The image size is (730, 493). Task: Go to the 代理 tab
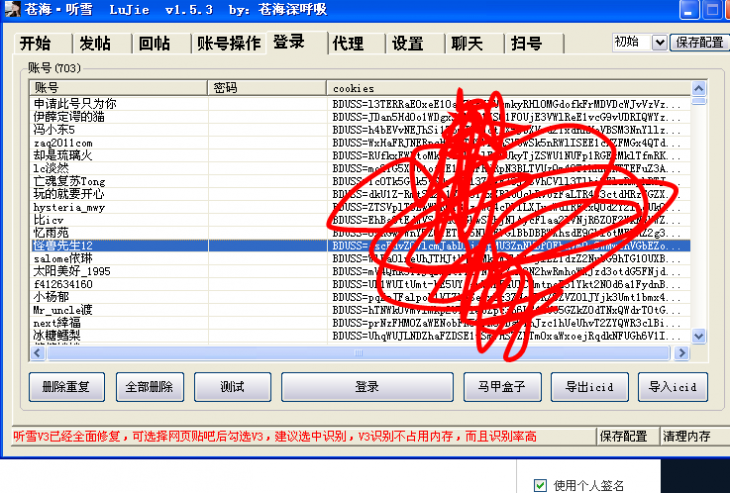coord(348,44)
